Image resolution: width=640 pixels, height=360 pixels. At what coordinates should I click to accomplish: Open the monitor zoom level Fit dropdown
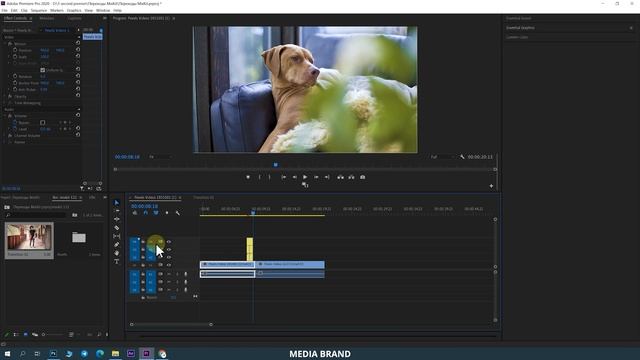[x=160, y=157]
